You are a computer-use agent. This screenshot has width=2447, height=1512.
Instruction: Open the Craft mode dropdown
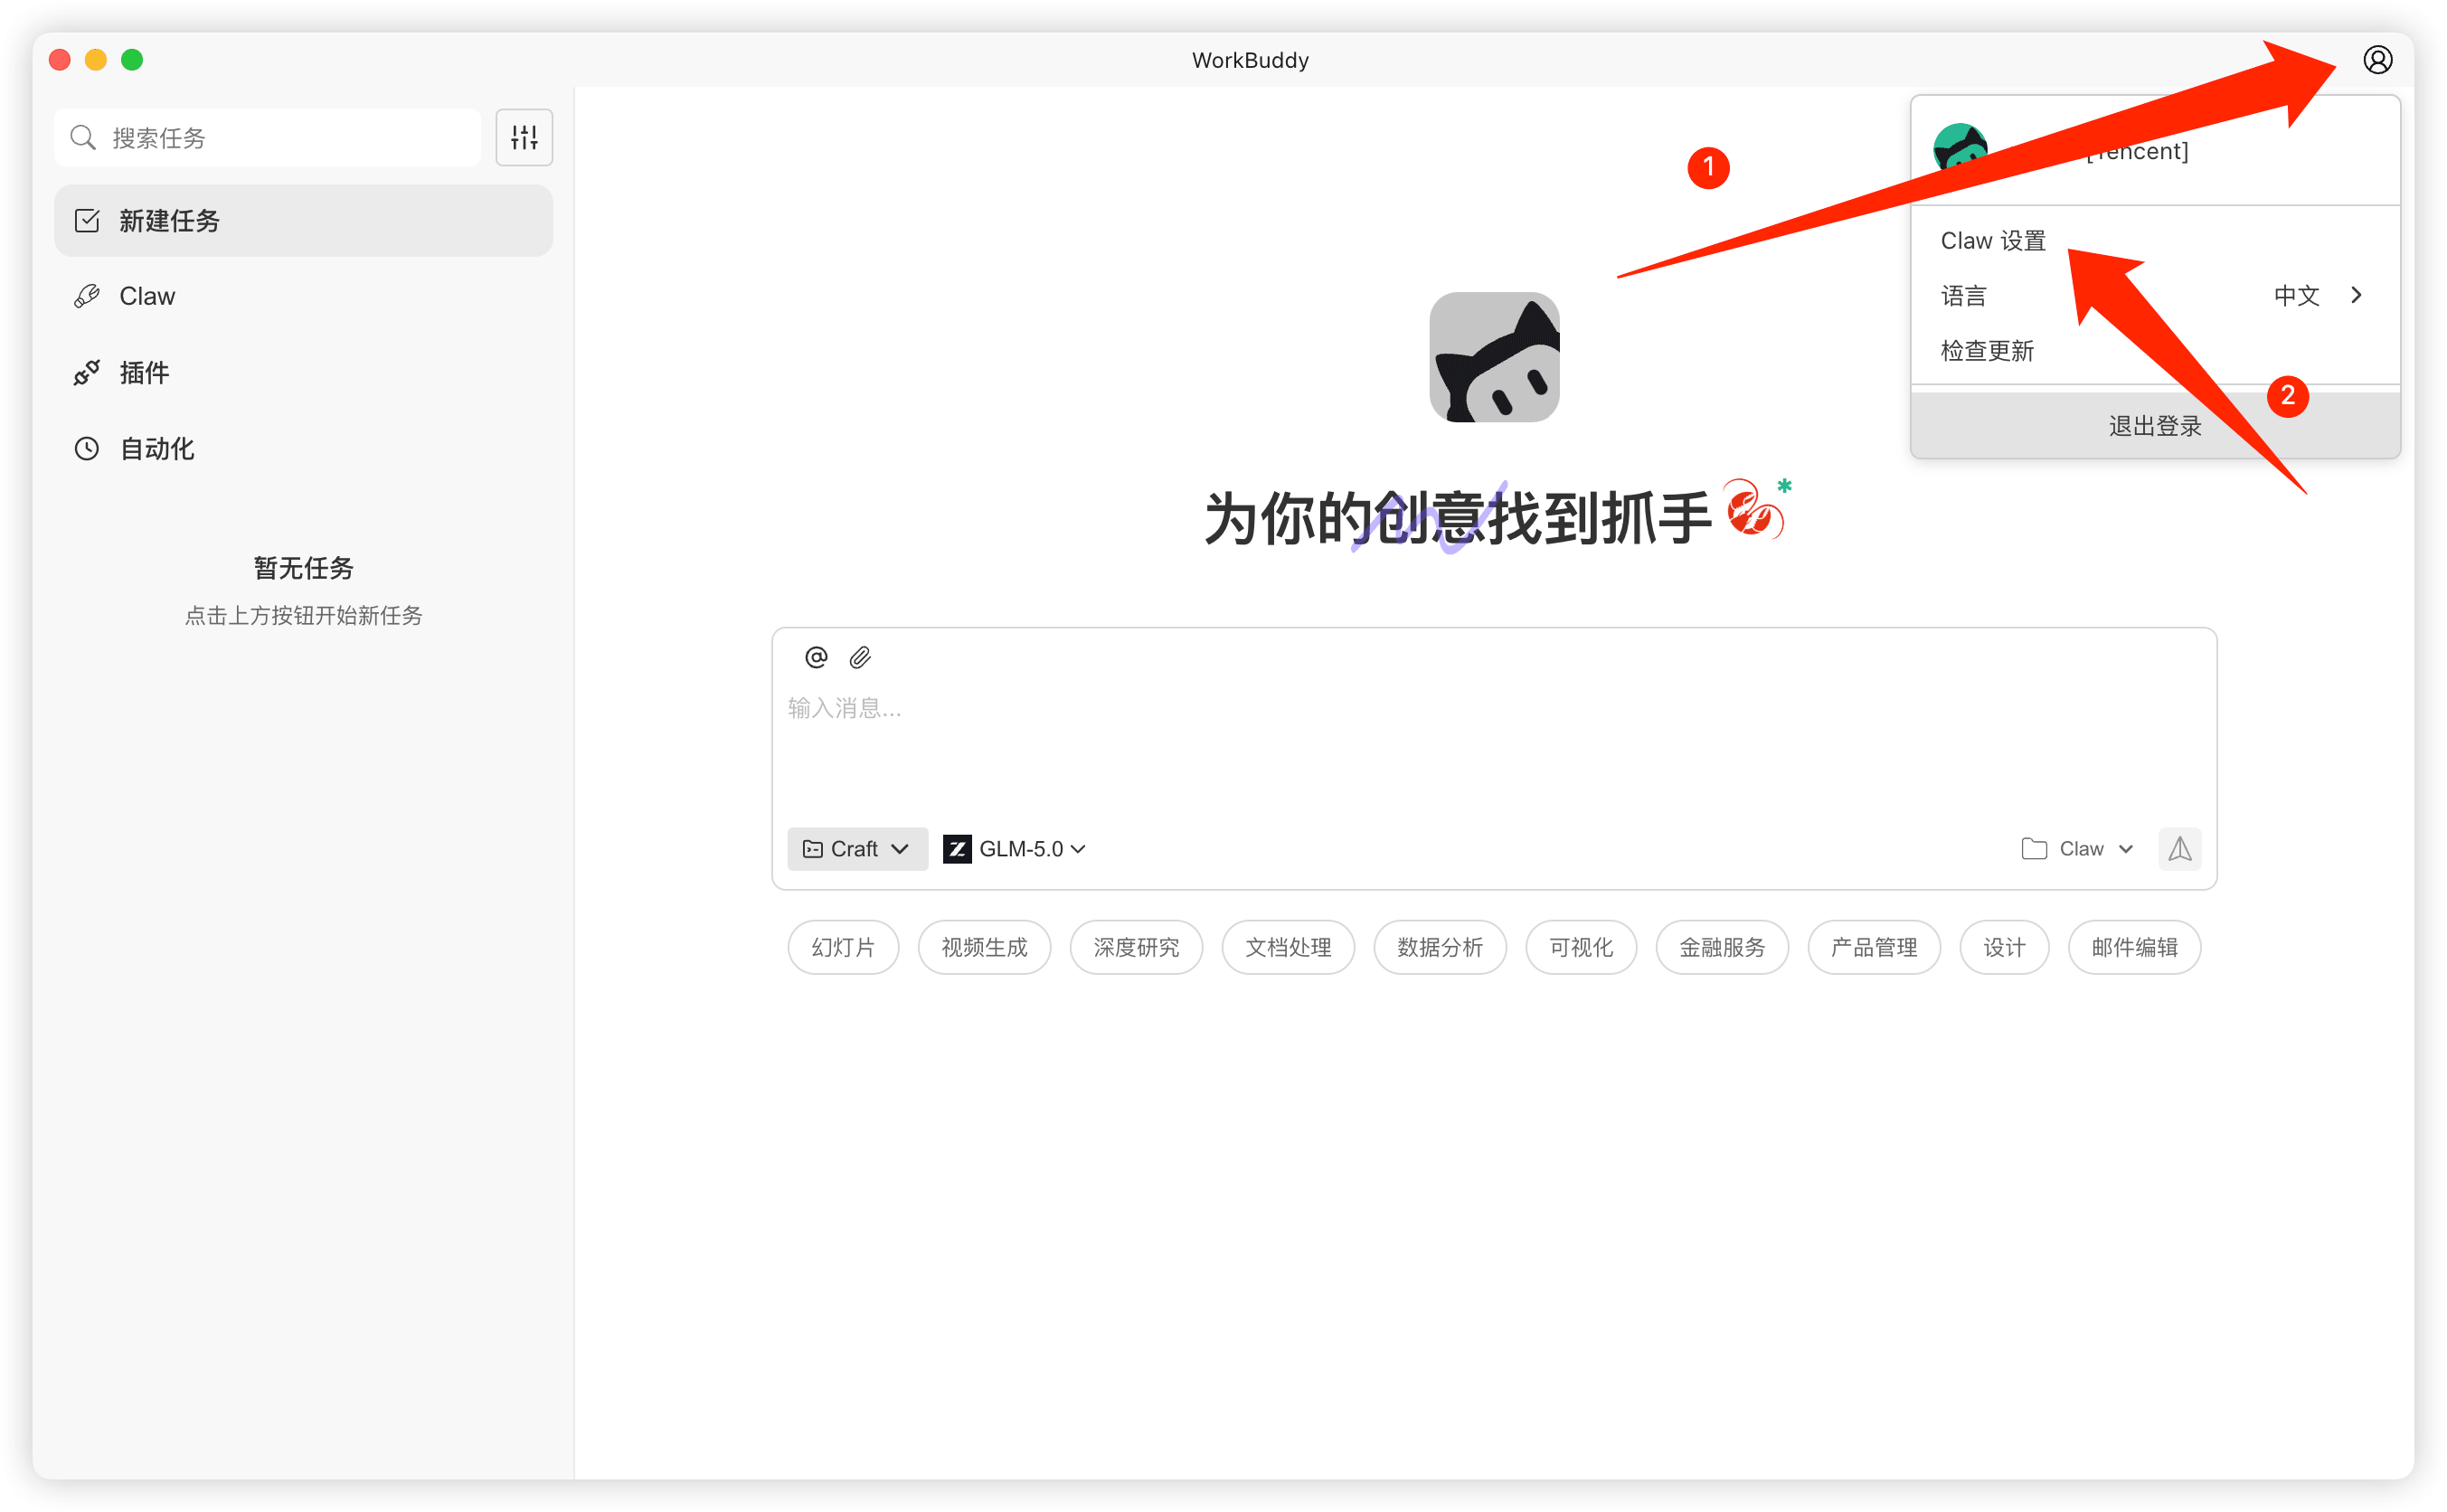point(856,848)
